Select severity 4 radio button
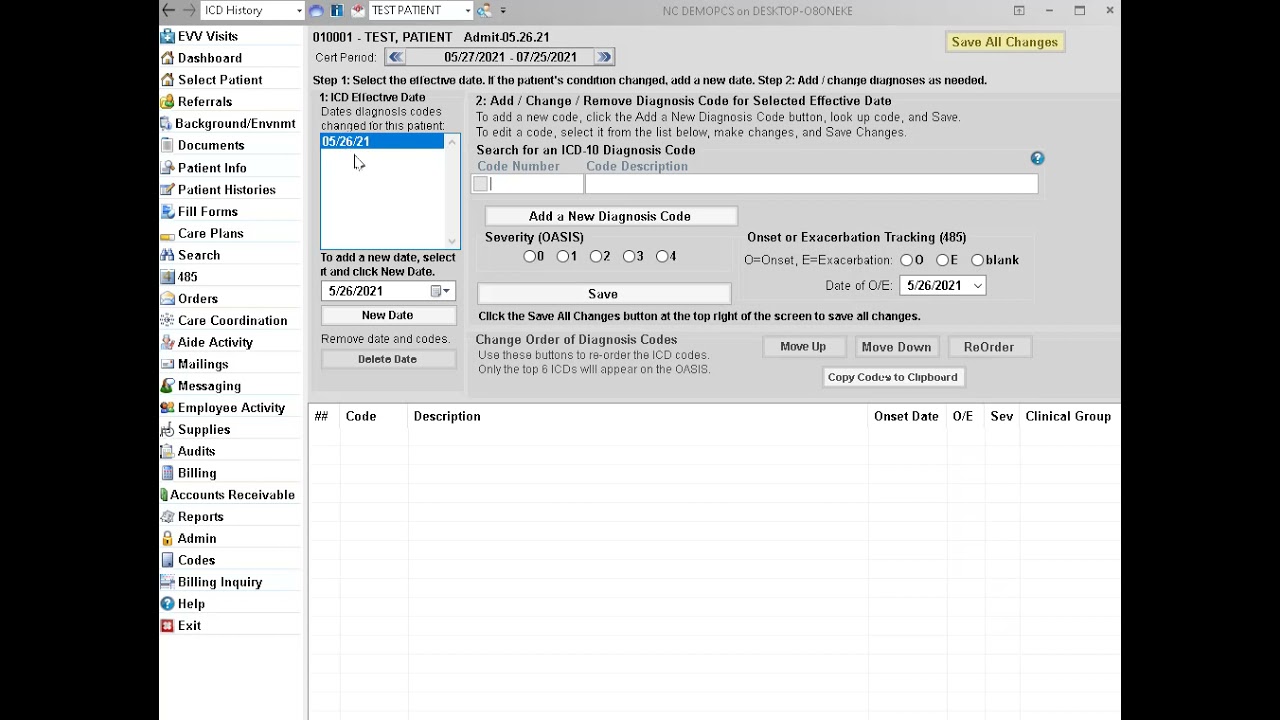This screenshot has width=1280, height=720. (661, 257)
